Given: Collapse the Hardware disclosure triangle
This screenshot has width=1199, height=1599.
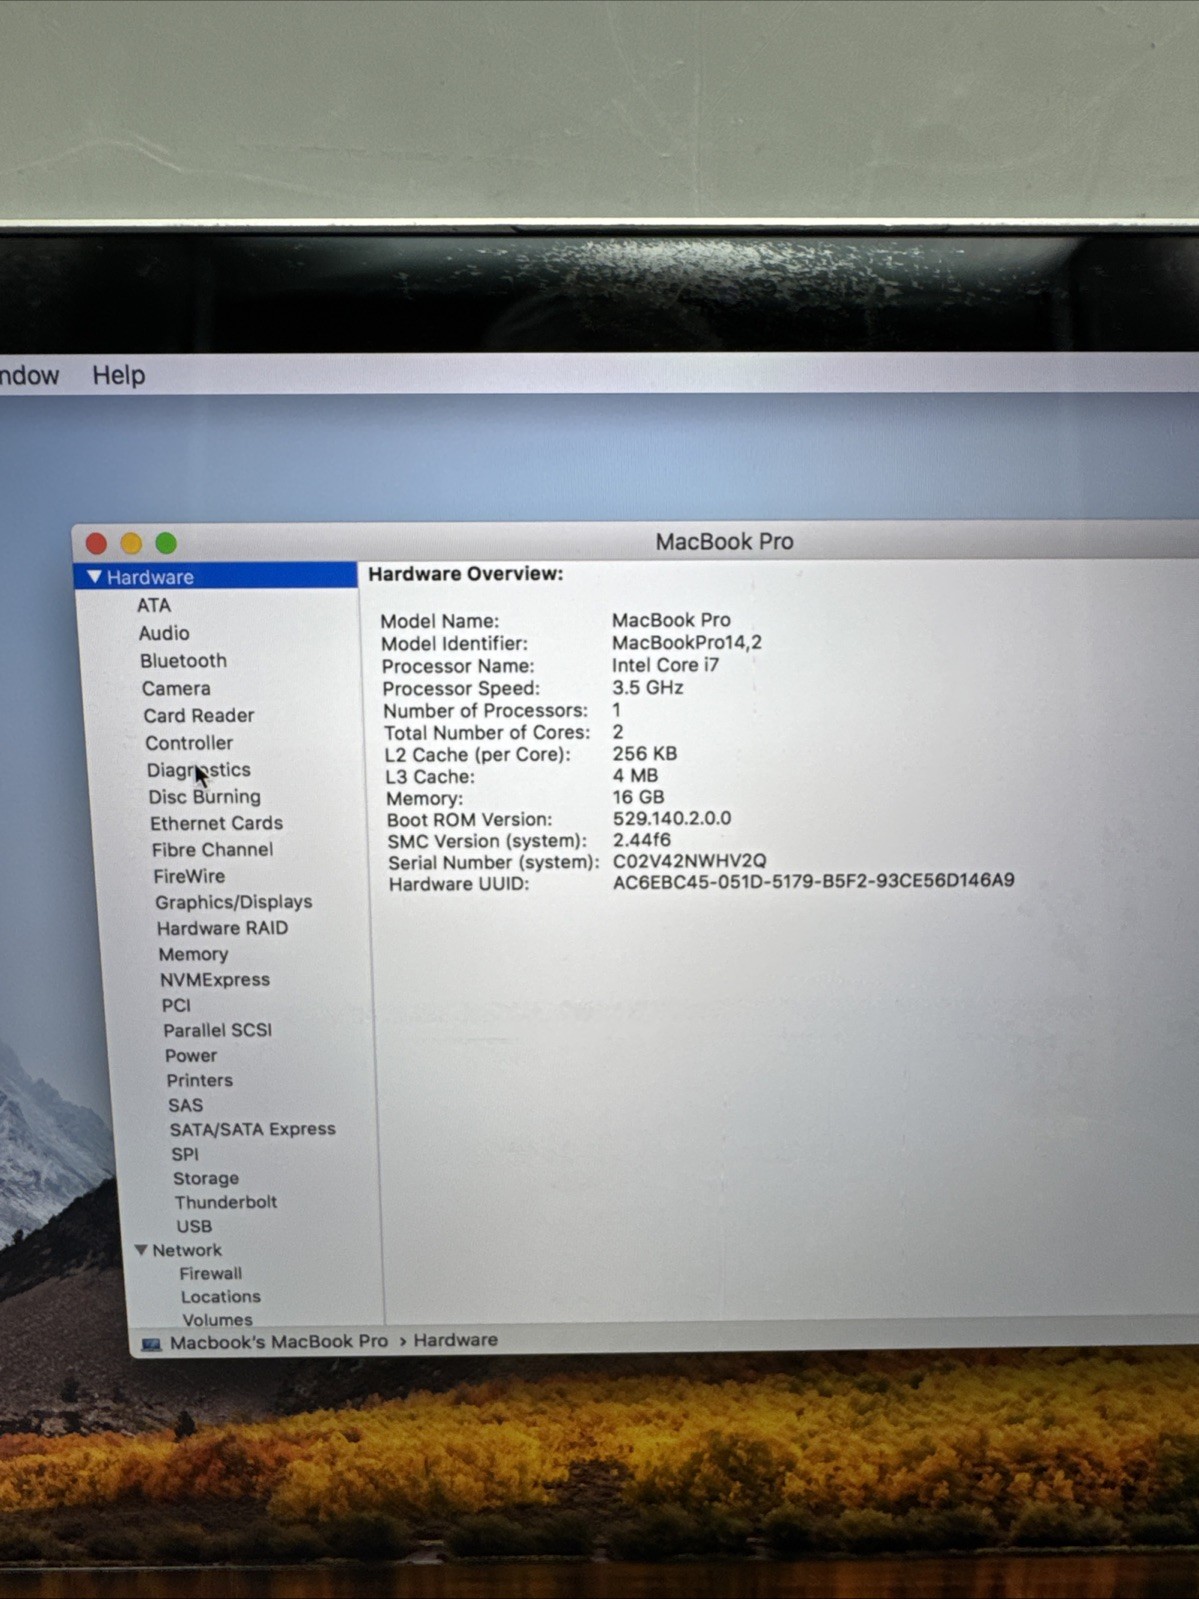Looking at the screenshot, I should [x=94, y=577].
